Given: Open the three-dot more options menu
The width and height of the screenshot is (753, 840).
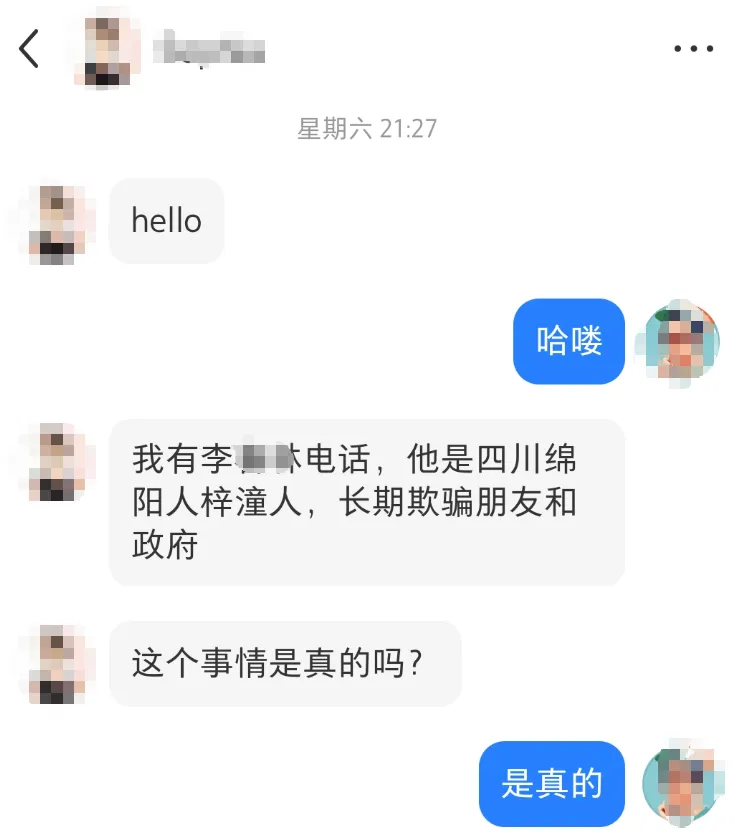Looking at the screenshot, I should coord(694,49).
